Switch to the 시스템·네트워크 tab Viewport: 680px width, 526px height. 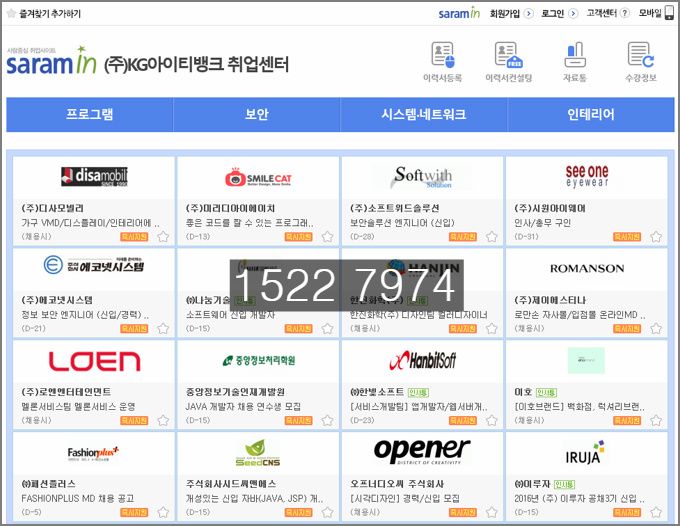point(424,114)
